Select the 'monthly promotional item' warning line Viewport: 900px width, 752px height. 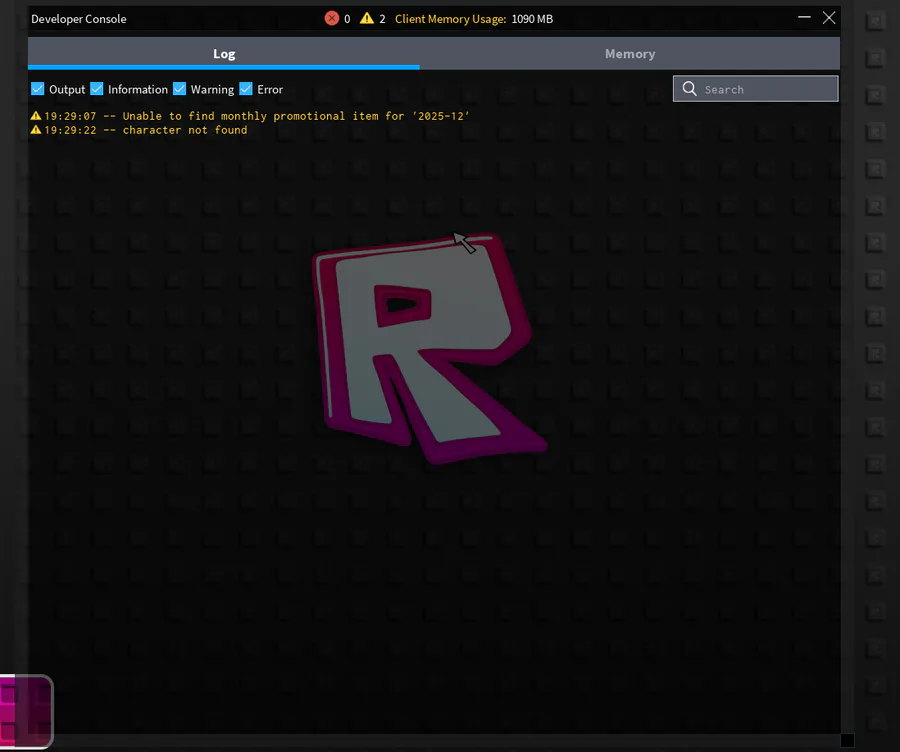click(250, 116)
